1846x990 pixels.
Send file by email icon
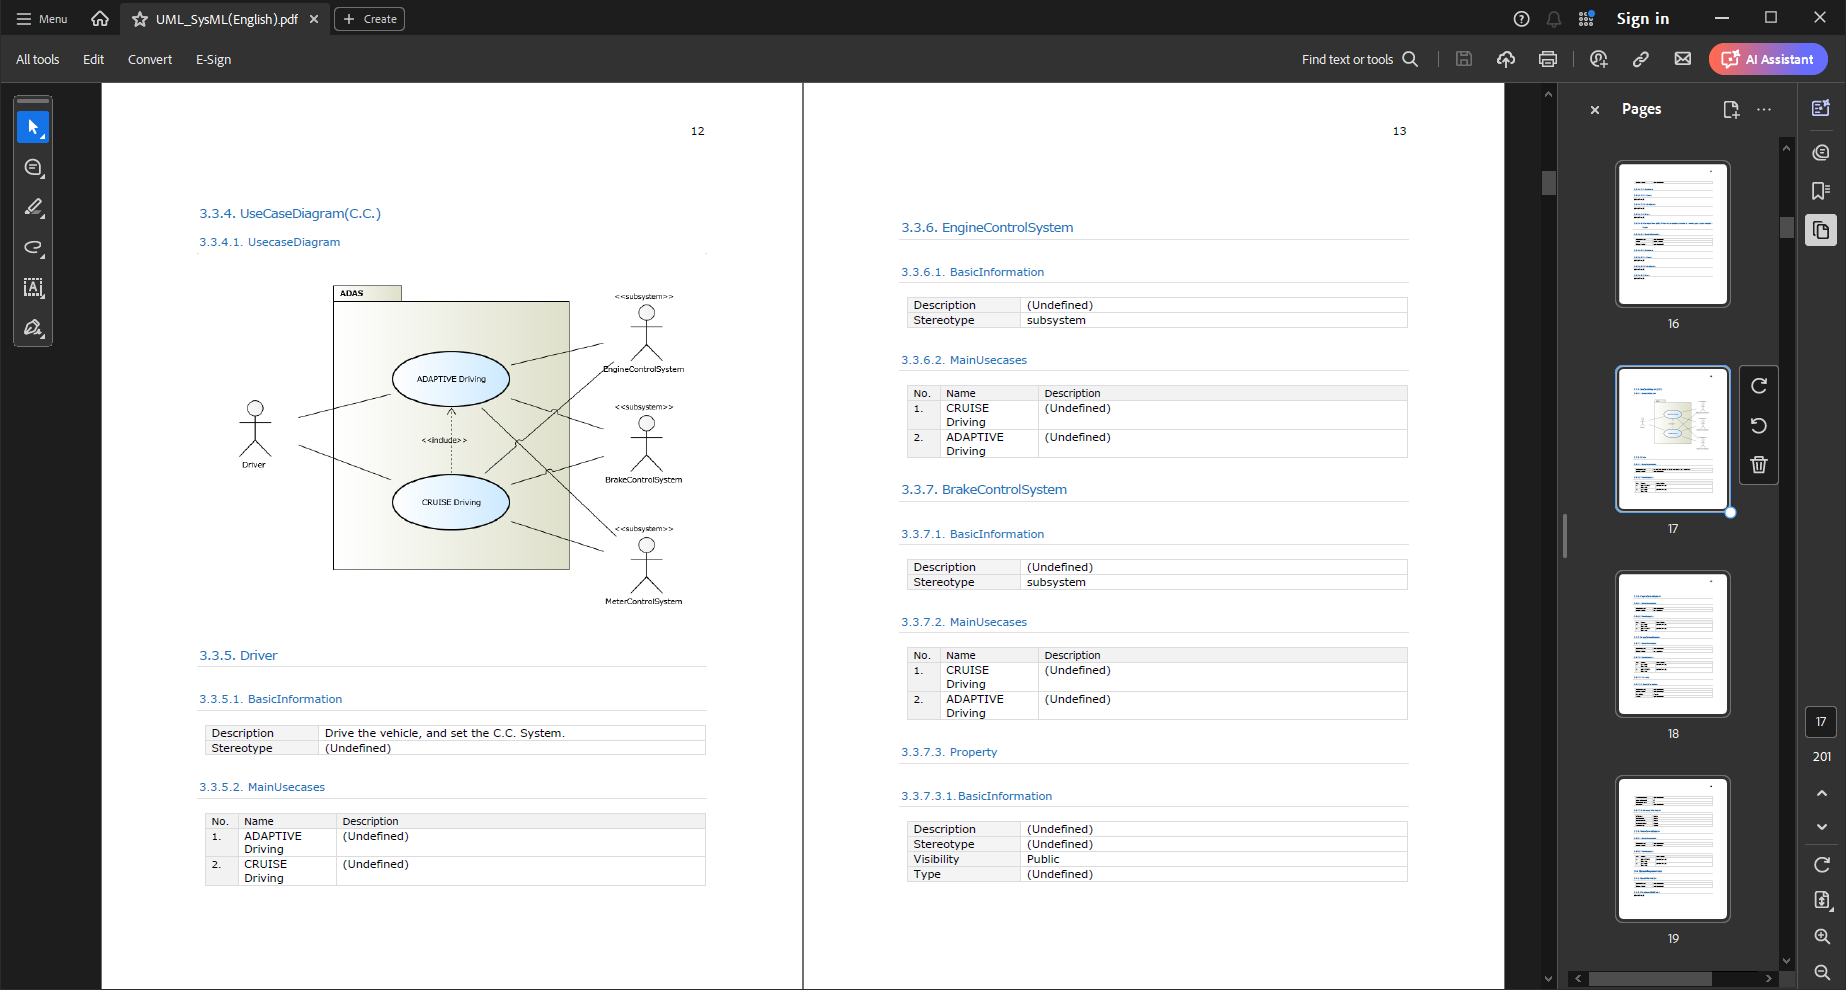[x=1682, y=59]
